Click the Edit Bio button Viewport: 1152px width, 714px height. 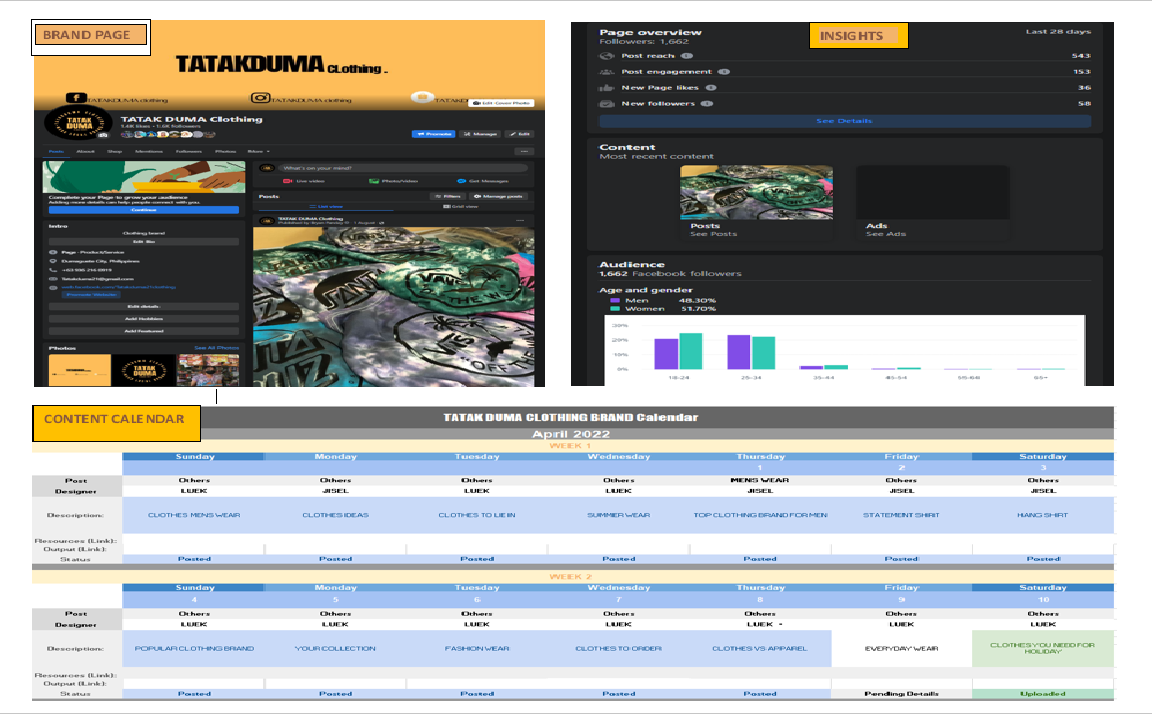(144, 242)
